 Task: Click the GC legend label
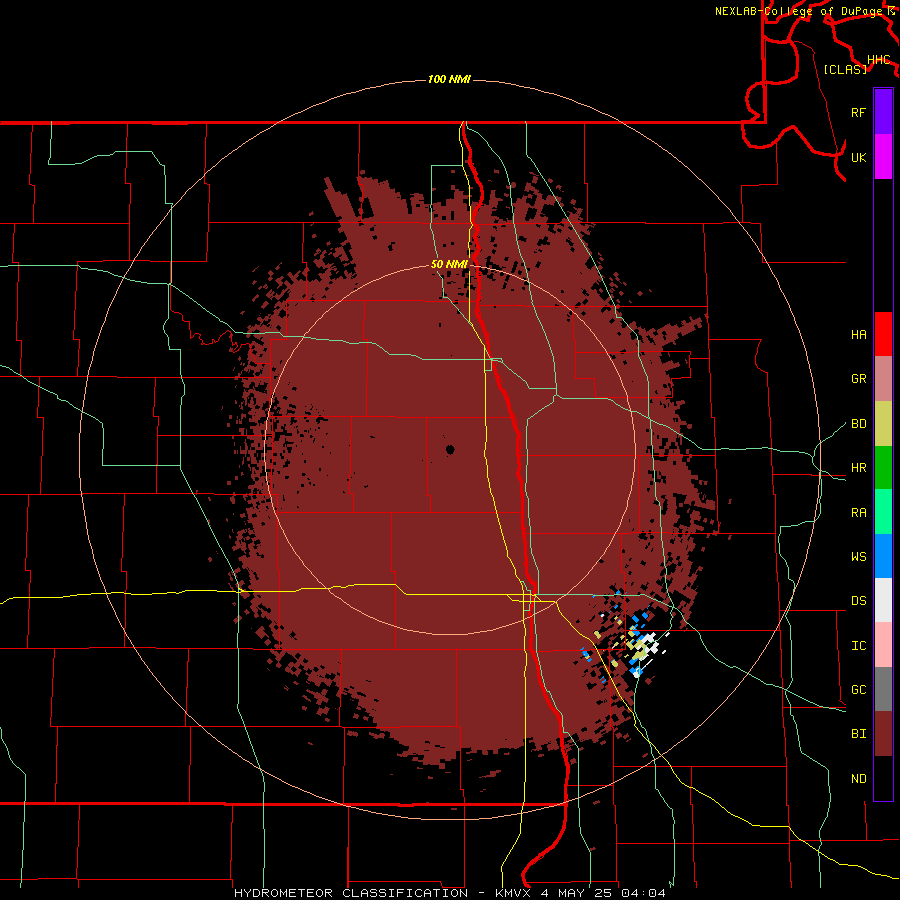click(858, 690)
